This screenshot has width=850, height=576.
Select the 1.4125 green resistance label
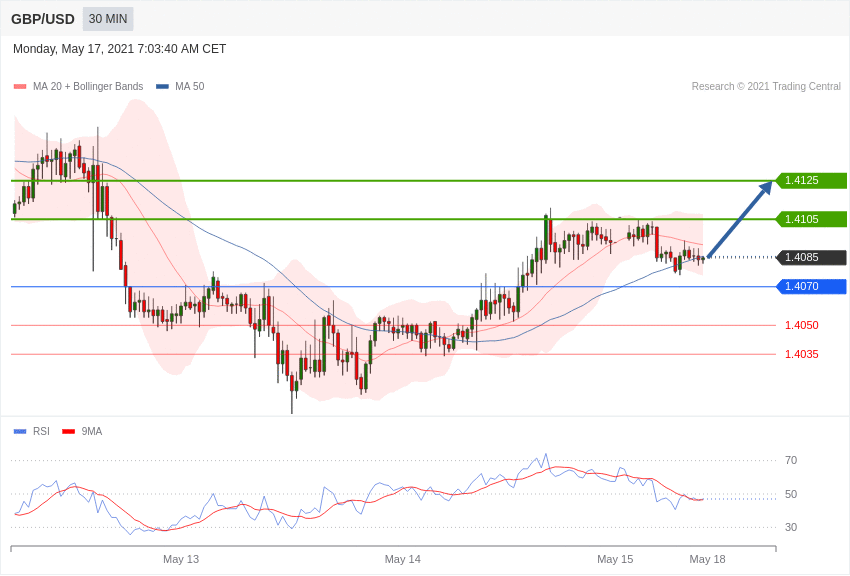(812, 180)
